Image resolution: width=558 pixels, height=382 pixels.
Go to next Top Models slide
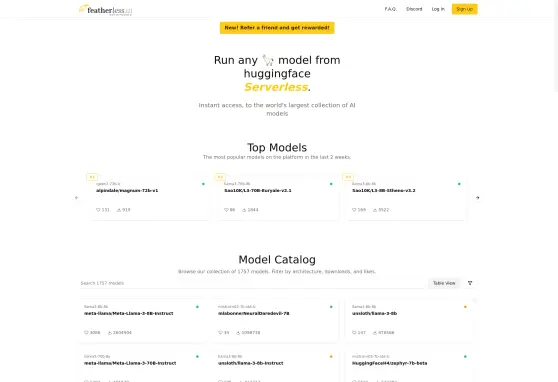pyautogui.click(x=478, y=198)
